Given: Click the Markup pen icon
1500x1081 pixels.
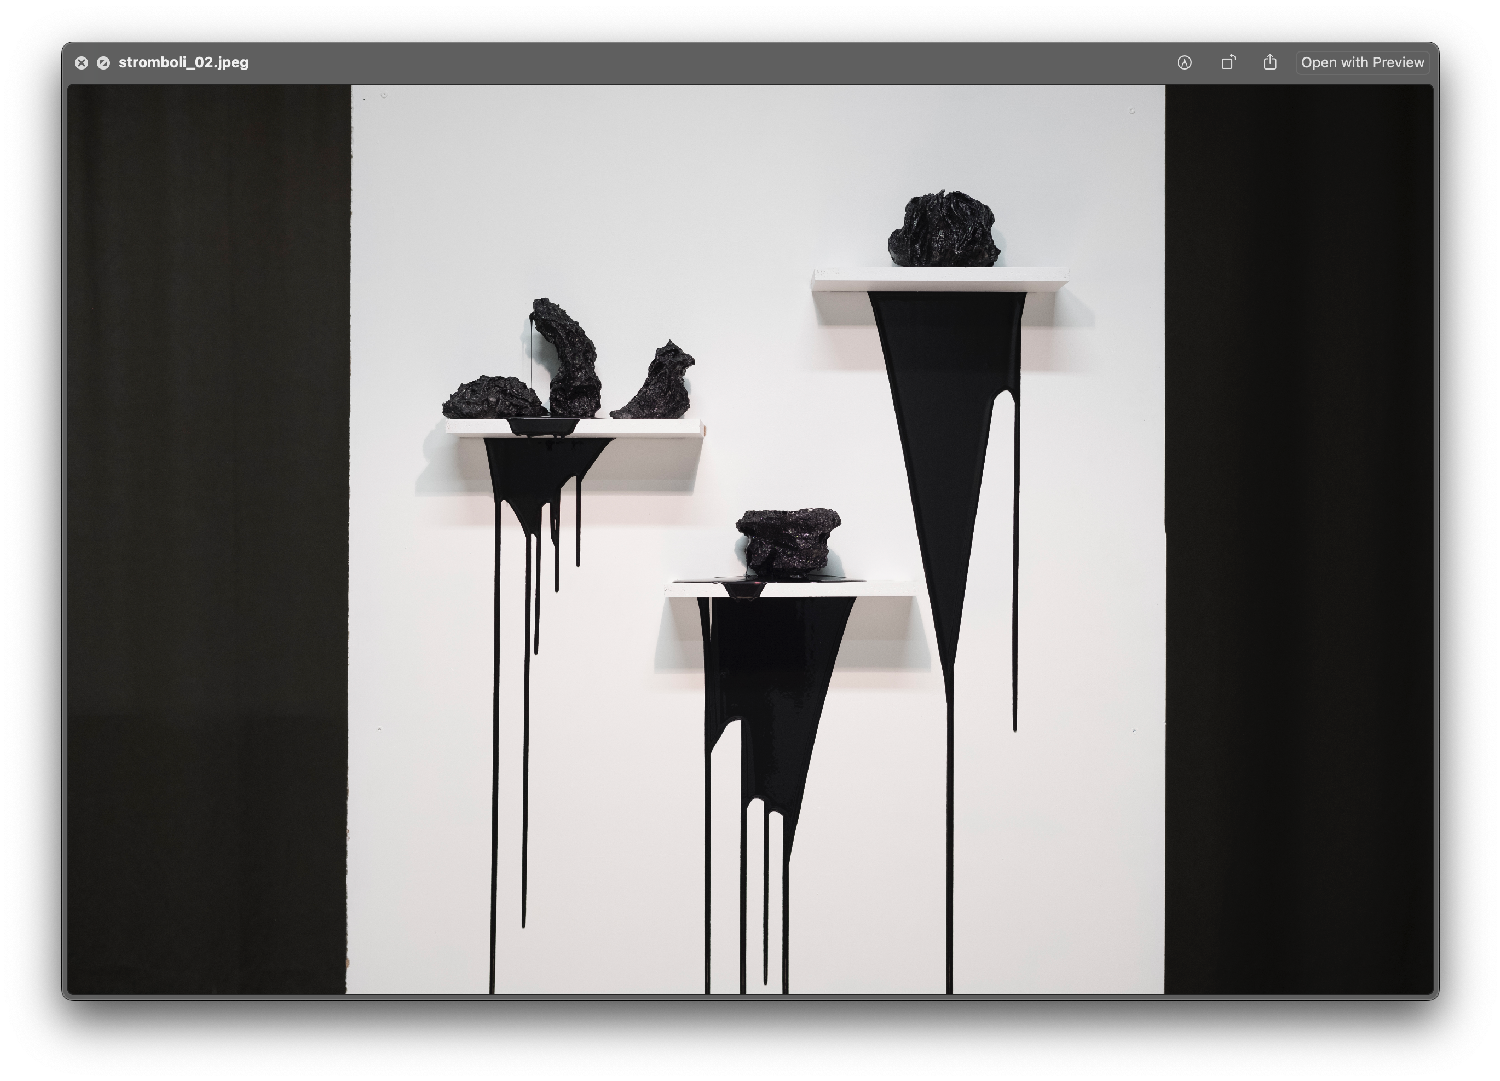Looking at the screenshot, I should click(x=1184, y=62).
